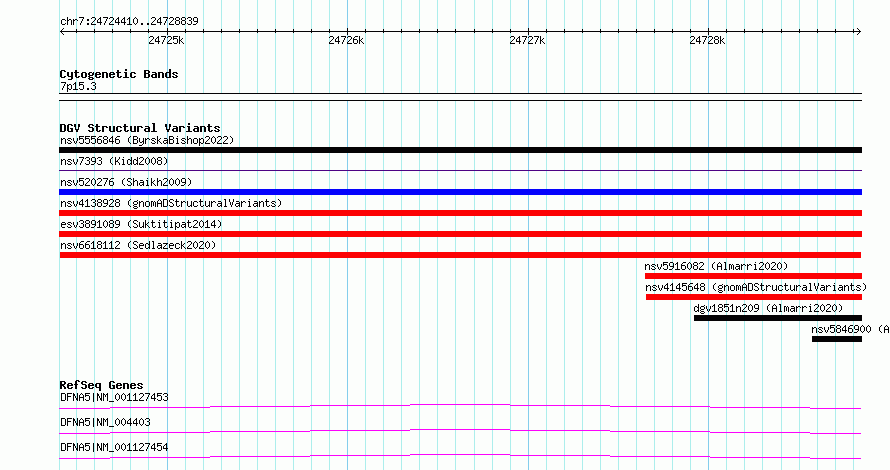Click the magenta intron line for NM_001127453

(x=460, y=406)
